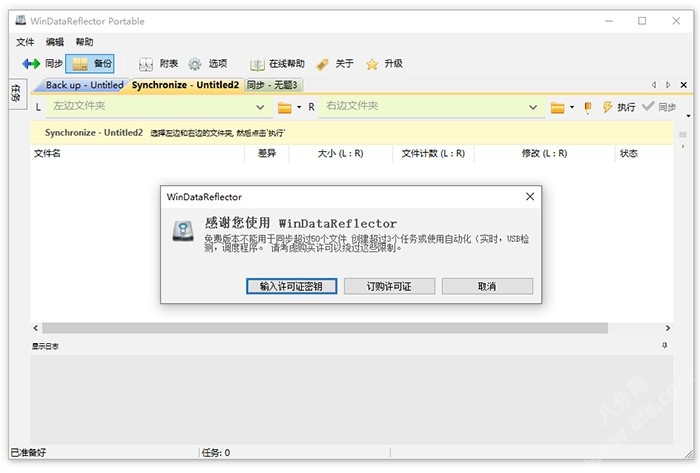Open 在线帮助 online help book icon
The width and height of the screenshot is (700, 473).
tap(257, 65)
